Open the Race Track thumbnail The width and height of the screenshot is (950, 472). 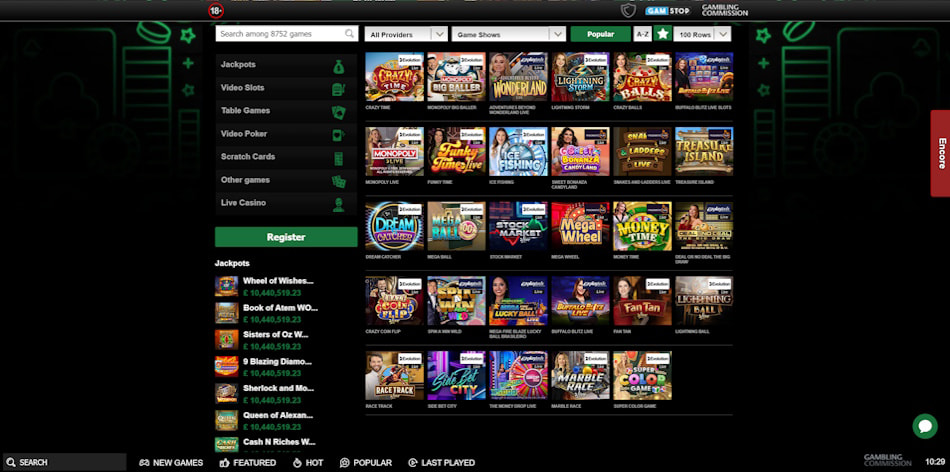[394, 376]
